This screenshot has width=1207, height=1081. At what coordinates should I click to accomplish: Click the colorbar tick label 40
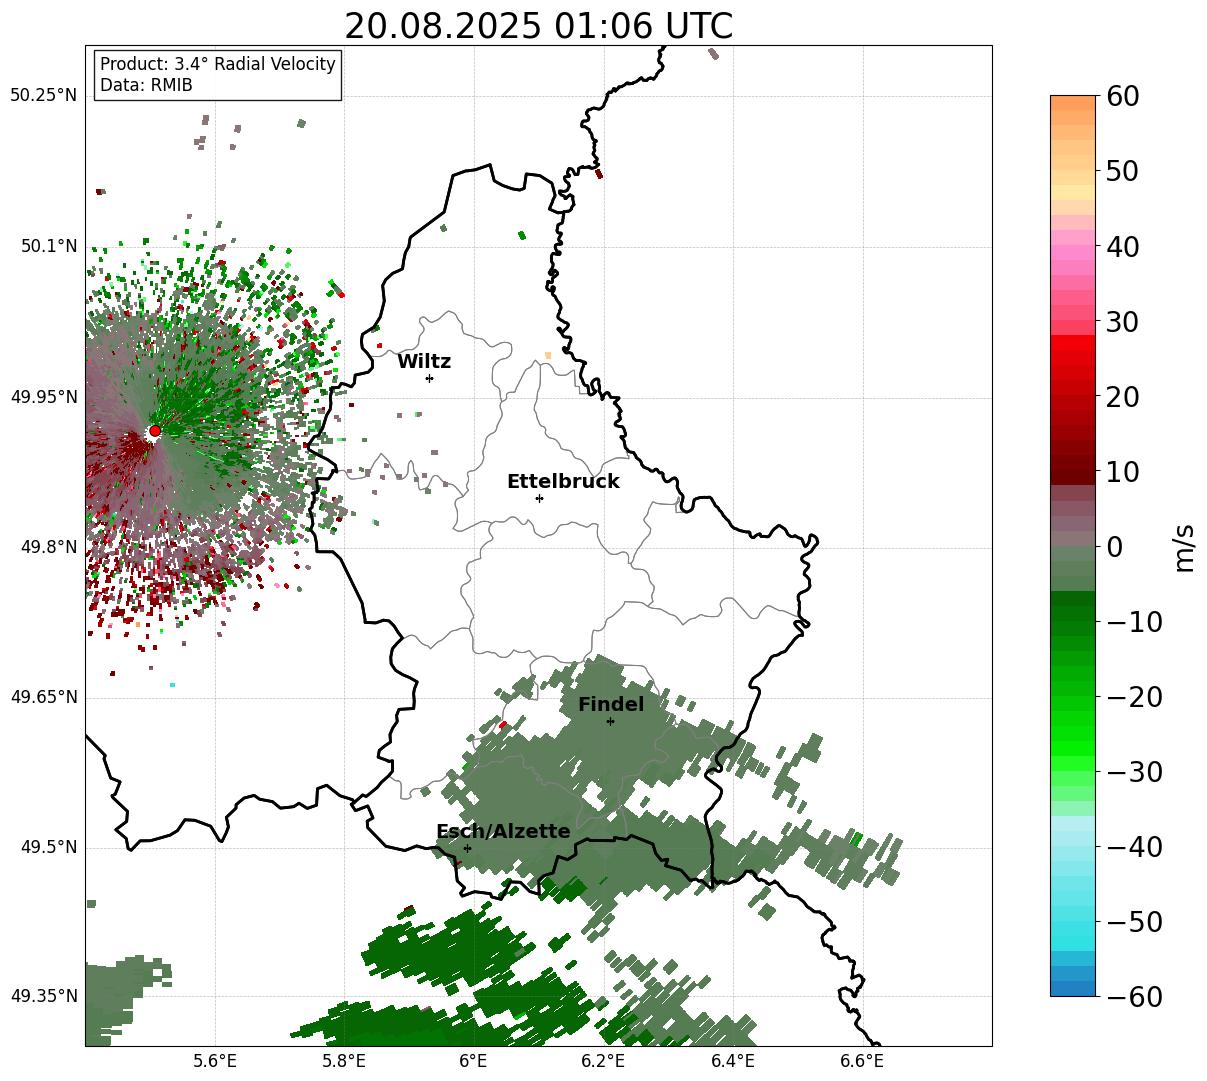click(1121, 246)
